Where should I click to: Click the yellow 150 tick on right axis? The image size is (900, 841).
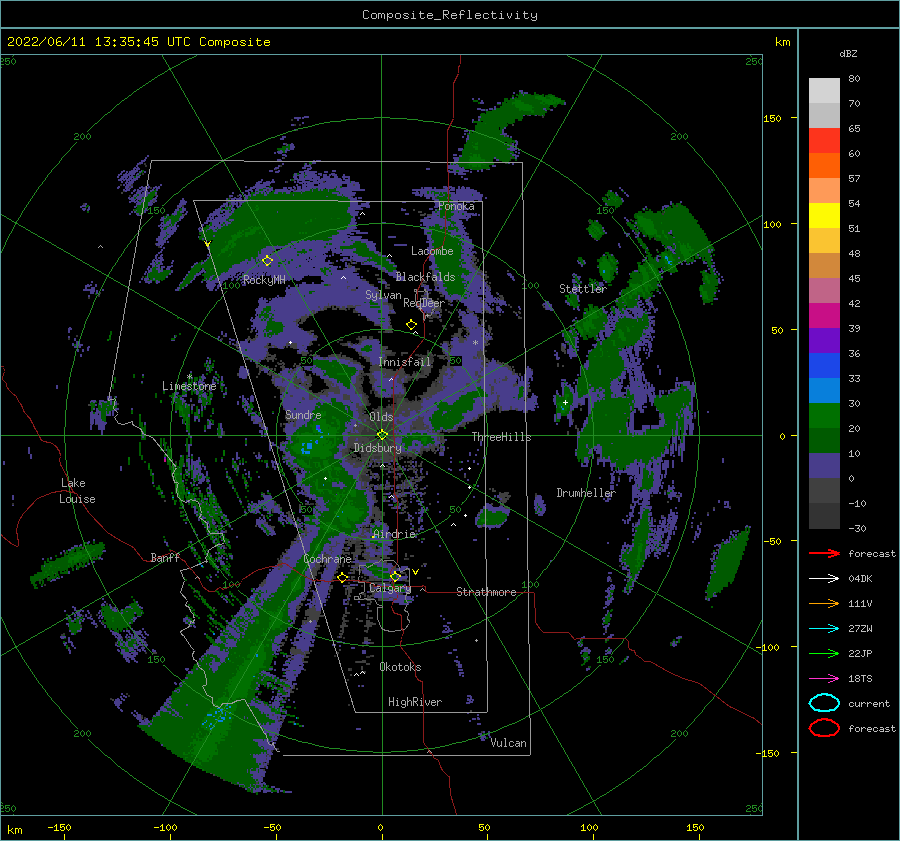(x=772, y=118)
